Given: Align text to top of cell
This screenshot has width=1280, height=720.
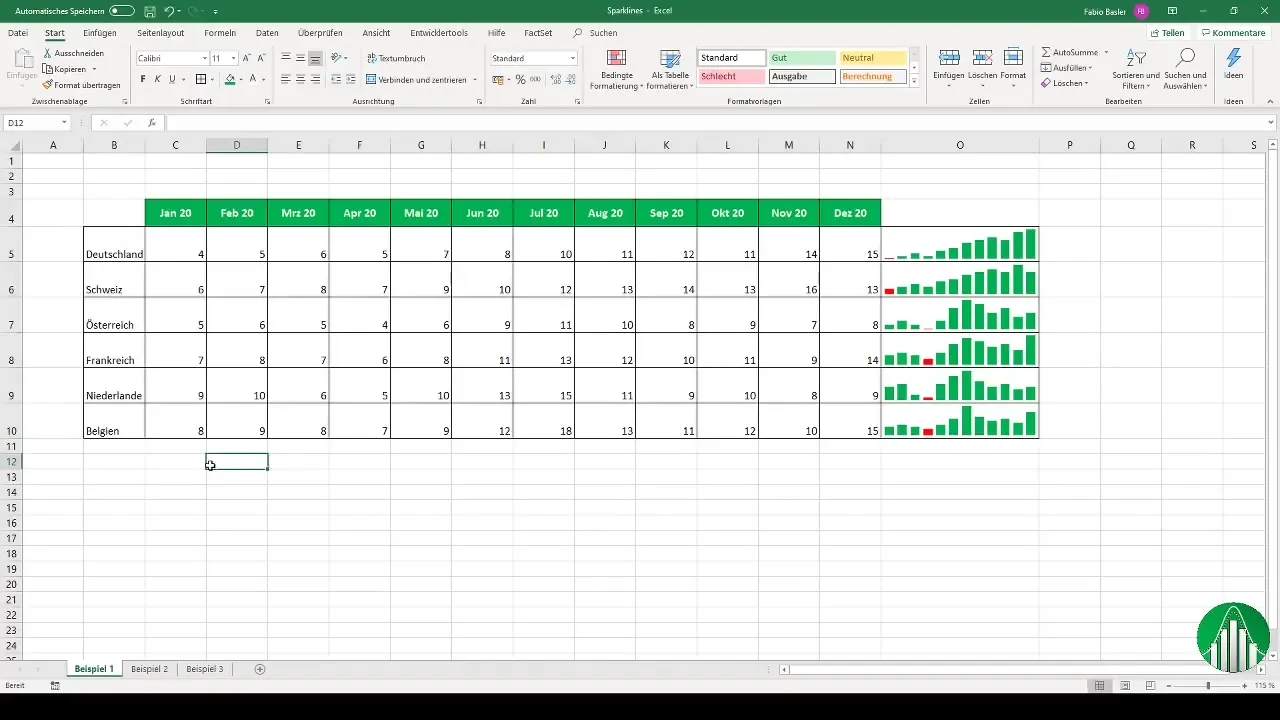Looking at the screenshot, I should [286, 58].
